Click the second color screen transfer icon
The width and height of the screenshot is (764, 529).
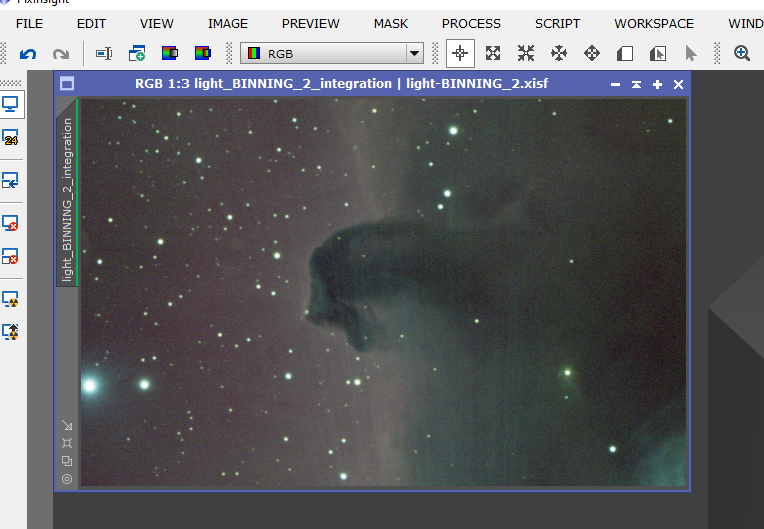pyautogui.click(x=203, y=53)
